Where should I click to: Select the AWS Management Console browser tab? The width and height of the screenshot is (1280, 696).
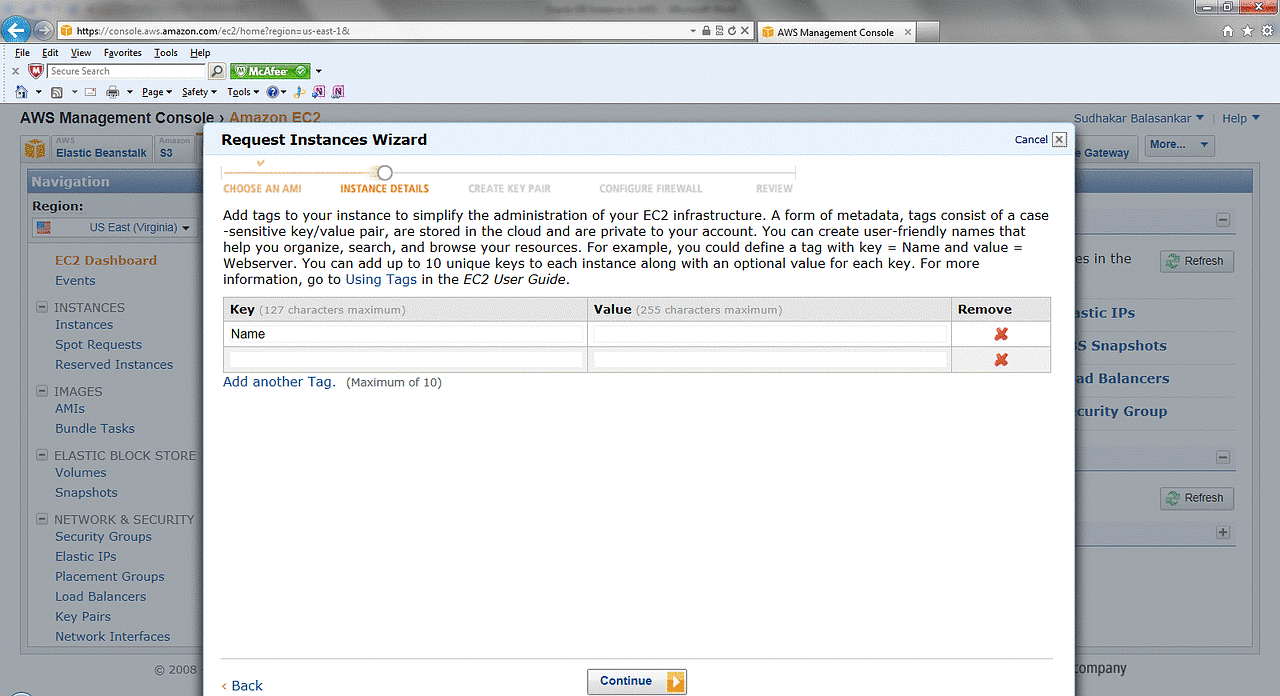(836, 32)
